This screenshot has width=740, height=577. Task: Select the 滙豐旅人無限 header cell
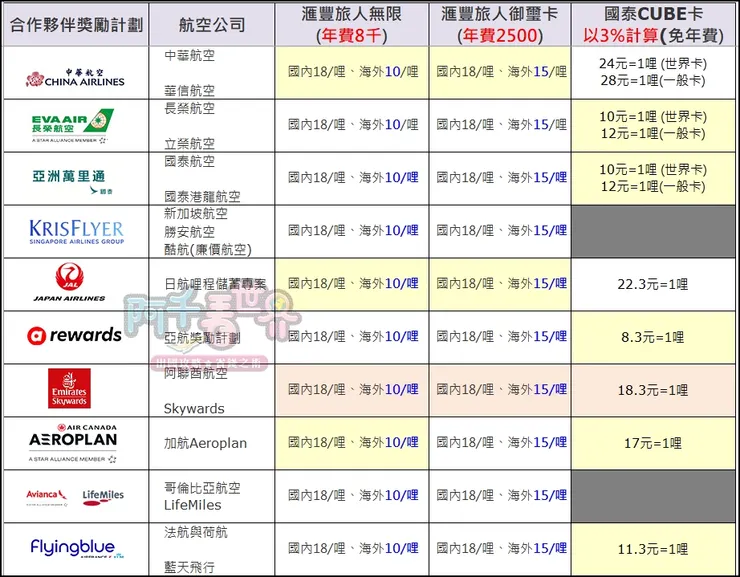pos(352,25)
